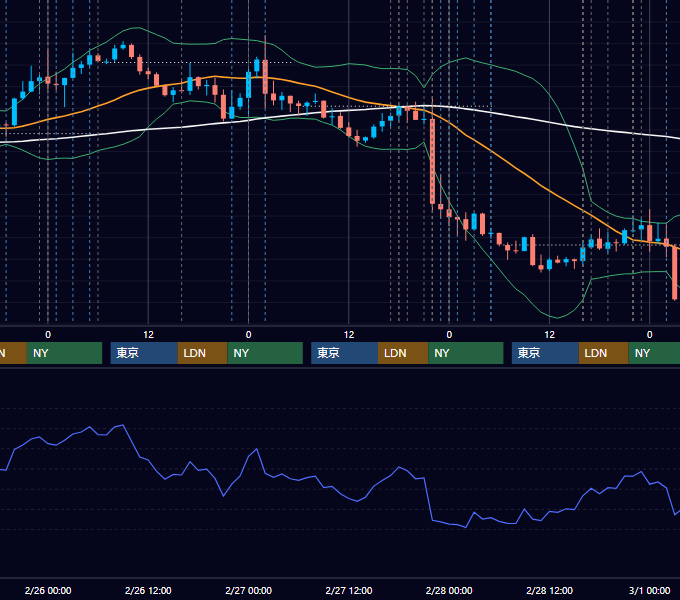Select the LDN session bar before 2/27 00:00
This screenshot has height=600, width=680.
coord(203,353)
